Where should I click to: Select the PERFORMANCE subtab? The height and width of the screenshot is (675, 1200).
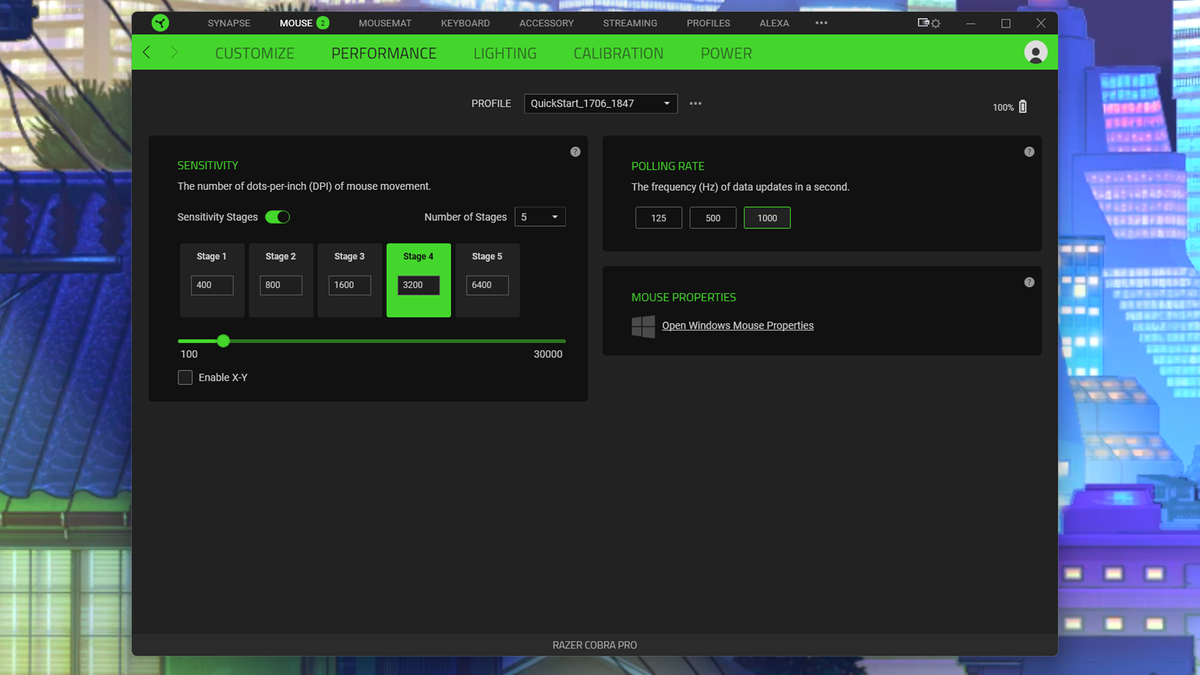coord(384,53)
